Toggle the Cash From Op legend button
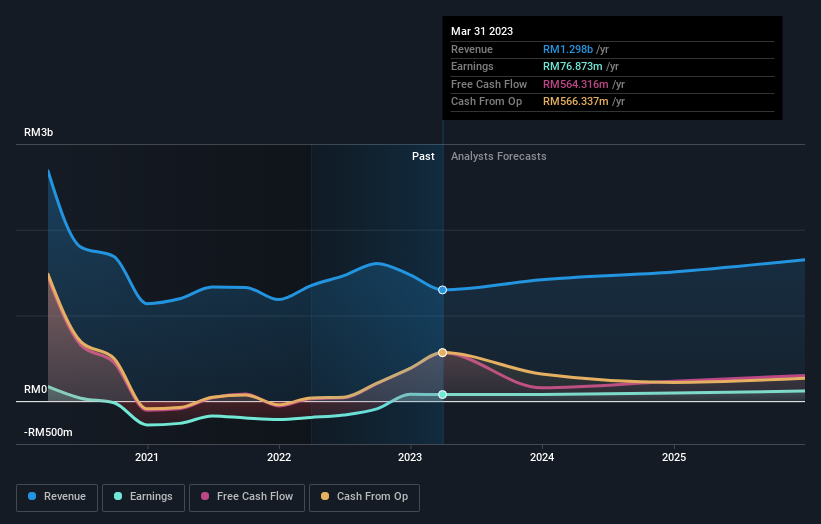The height and width of the screenshot is (524, 821). tap(364, 497)
